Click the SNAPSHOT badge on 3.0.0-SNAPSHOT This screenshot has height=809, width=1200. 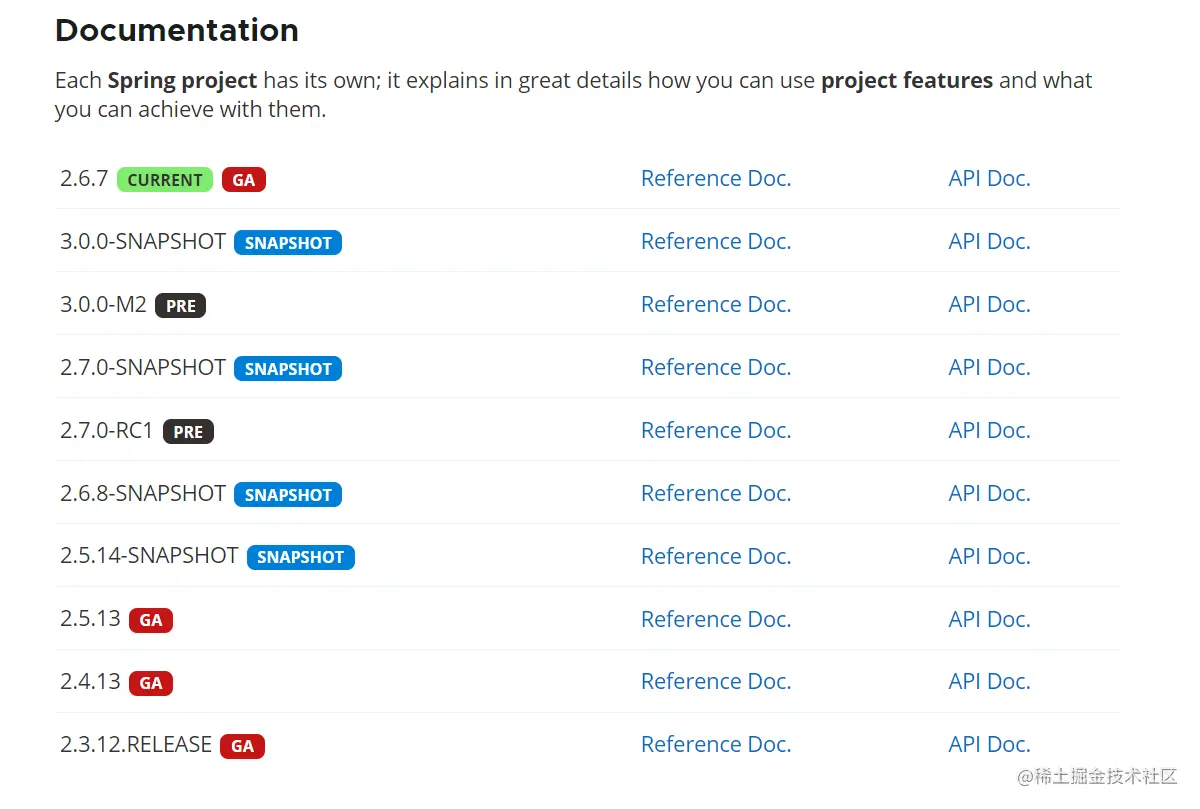[288, 243]
